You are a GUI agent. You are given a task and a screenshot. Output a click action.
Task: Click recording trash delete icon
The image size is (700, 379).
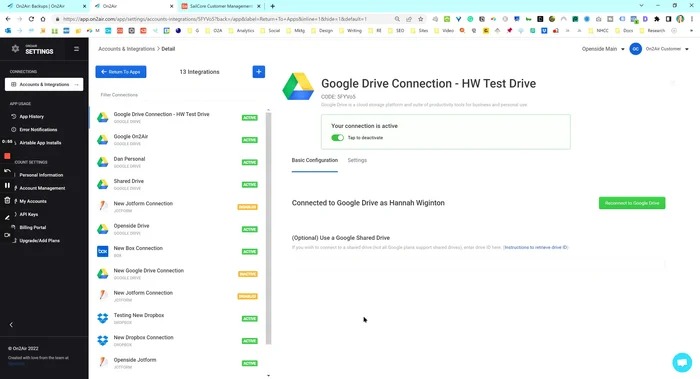click(7, 201)
